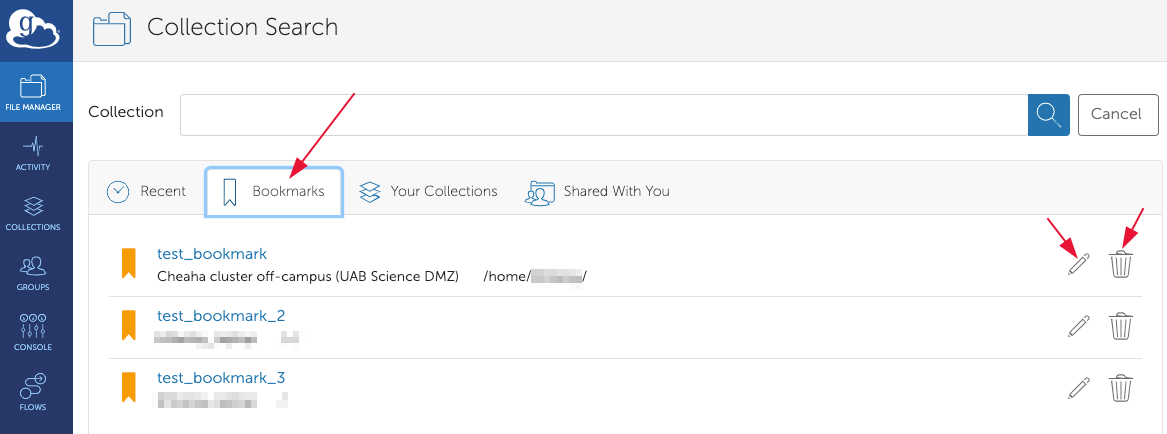Delete test_bookmark_3 using trash icon
1167x434 pixels.
(1121, 388)
